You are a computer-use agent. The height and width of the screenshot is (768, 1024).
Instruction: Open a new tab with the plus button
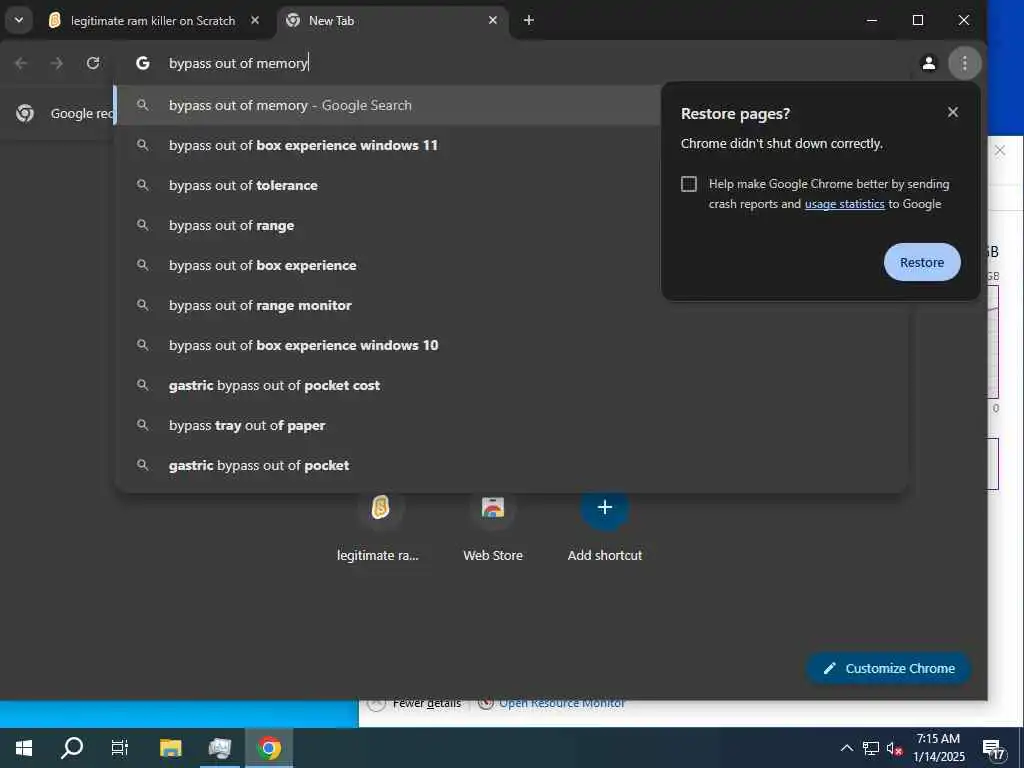528,21
